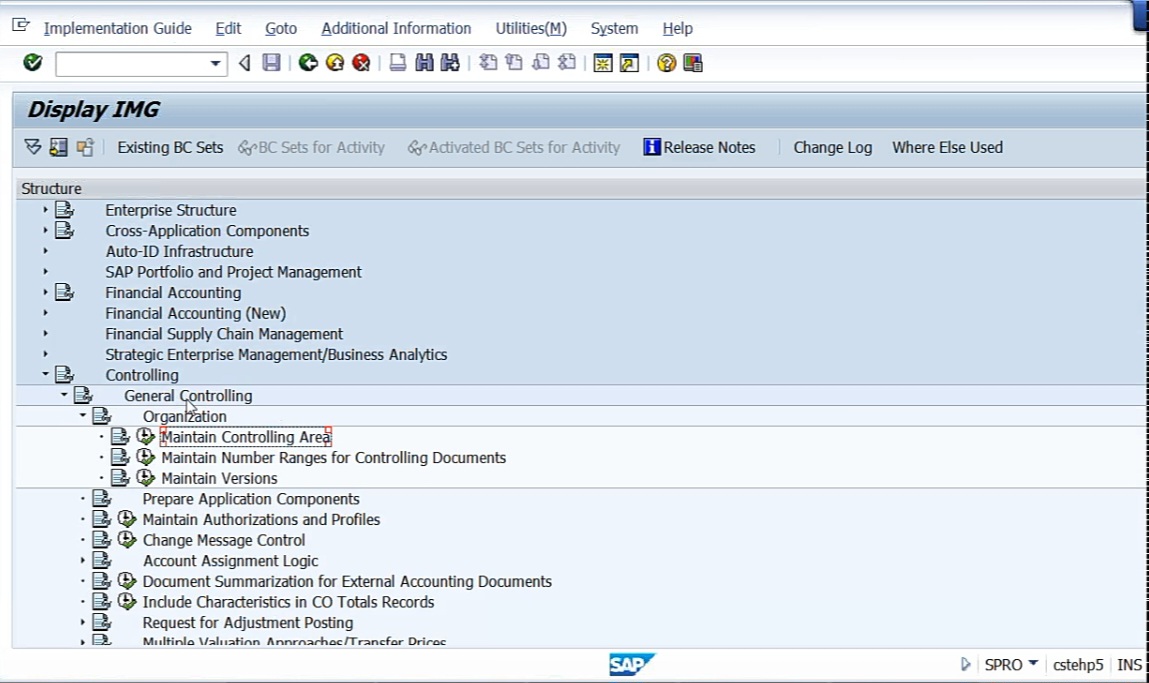Execute the Maintain Versions activity icon
1149x683 pixels.
click(146, 478)
